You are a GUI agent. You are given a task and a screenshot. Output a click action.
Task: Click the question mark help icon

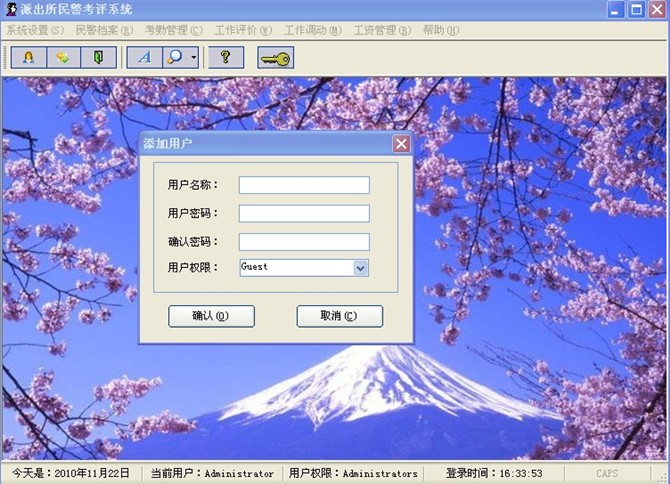[x=225, y=57]
